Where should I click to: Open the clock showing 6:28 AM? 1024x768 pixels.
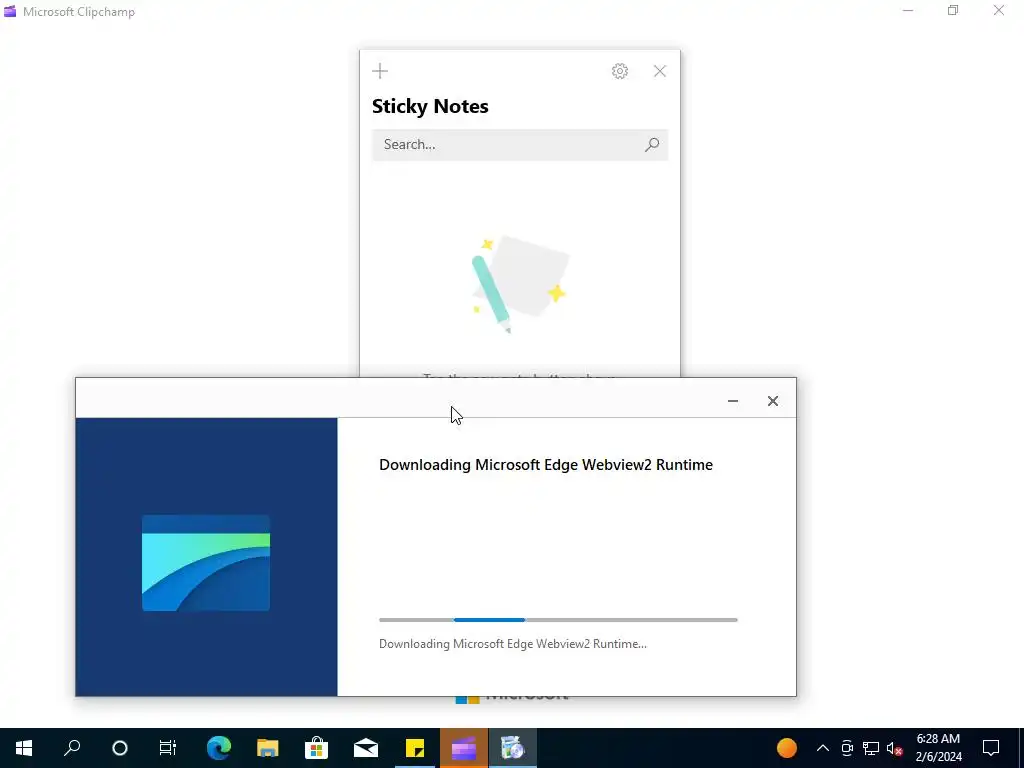pos(938,748)
